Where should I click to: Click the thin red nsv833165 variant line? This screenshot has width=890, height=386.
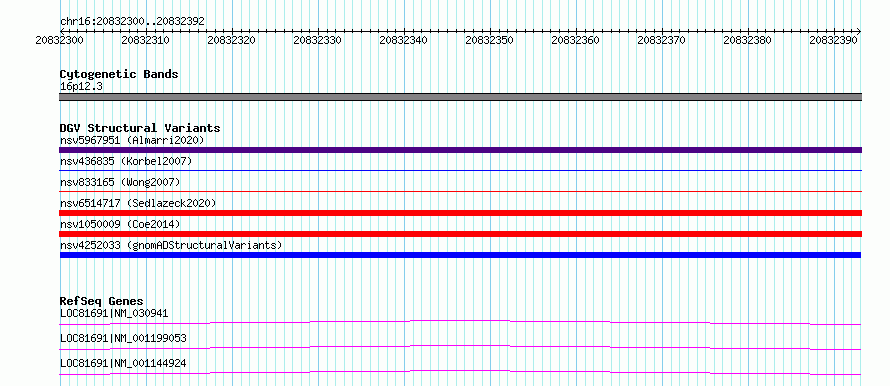(460, 191)
